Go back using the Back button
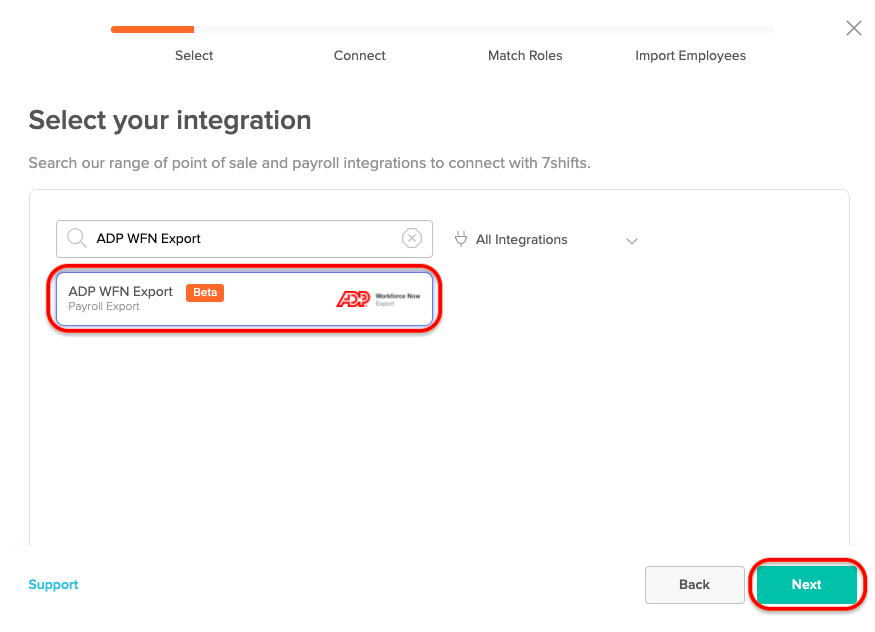The width and height of the screenshot is (875, 632). 694,585
